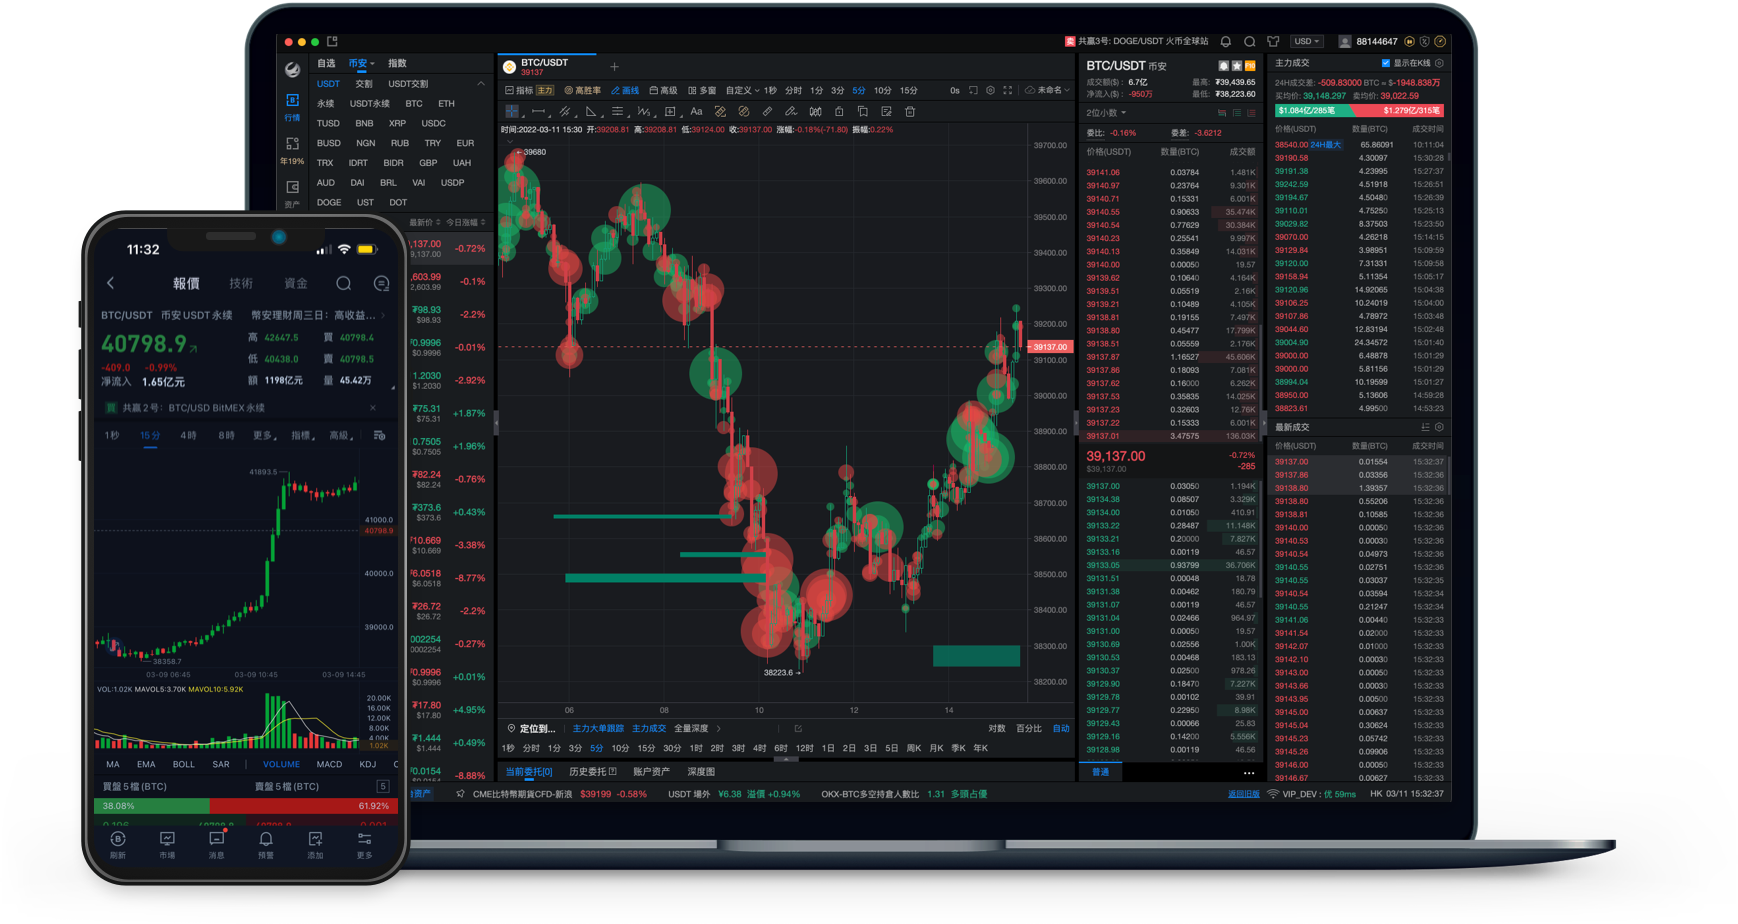Open the 自定义 timeframe dropdown
Viewport: 1738px width, 924px height.
tap(742, 90)
